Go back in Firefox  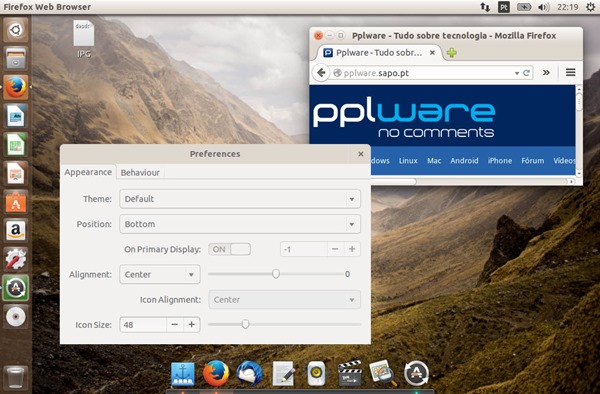321,73
